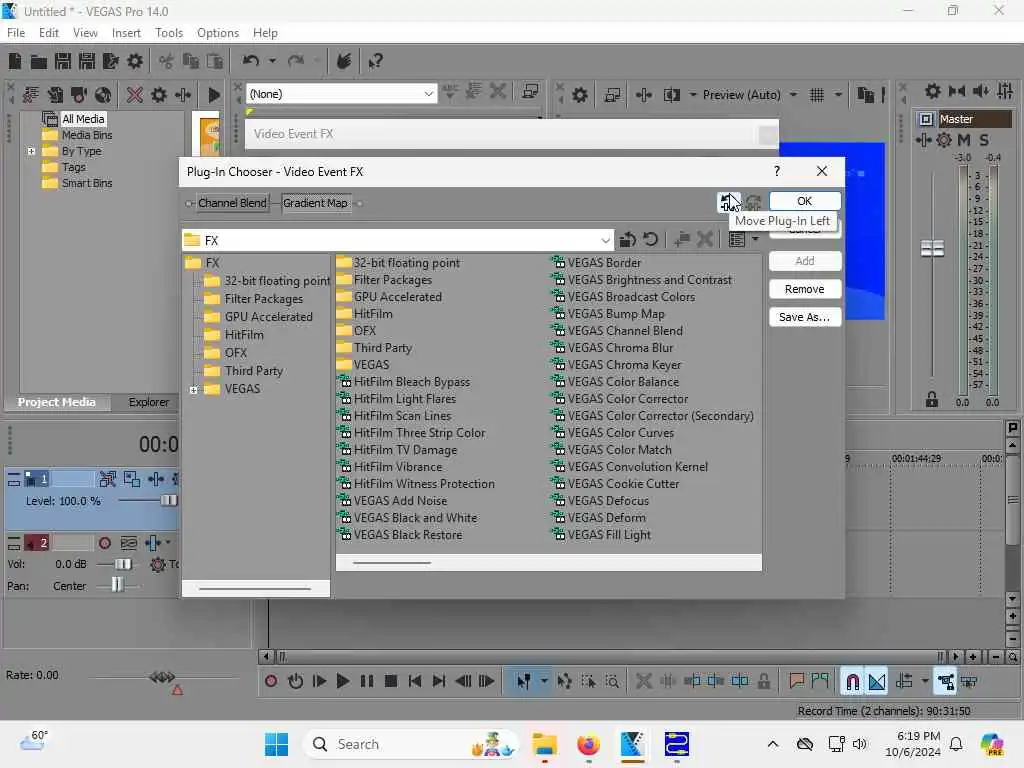Click Windows taskbar Search box
This screenshot has width=1024, height=768.
(x=411, y=744)
